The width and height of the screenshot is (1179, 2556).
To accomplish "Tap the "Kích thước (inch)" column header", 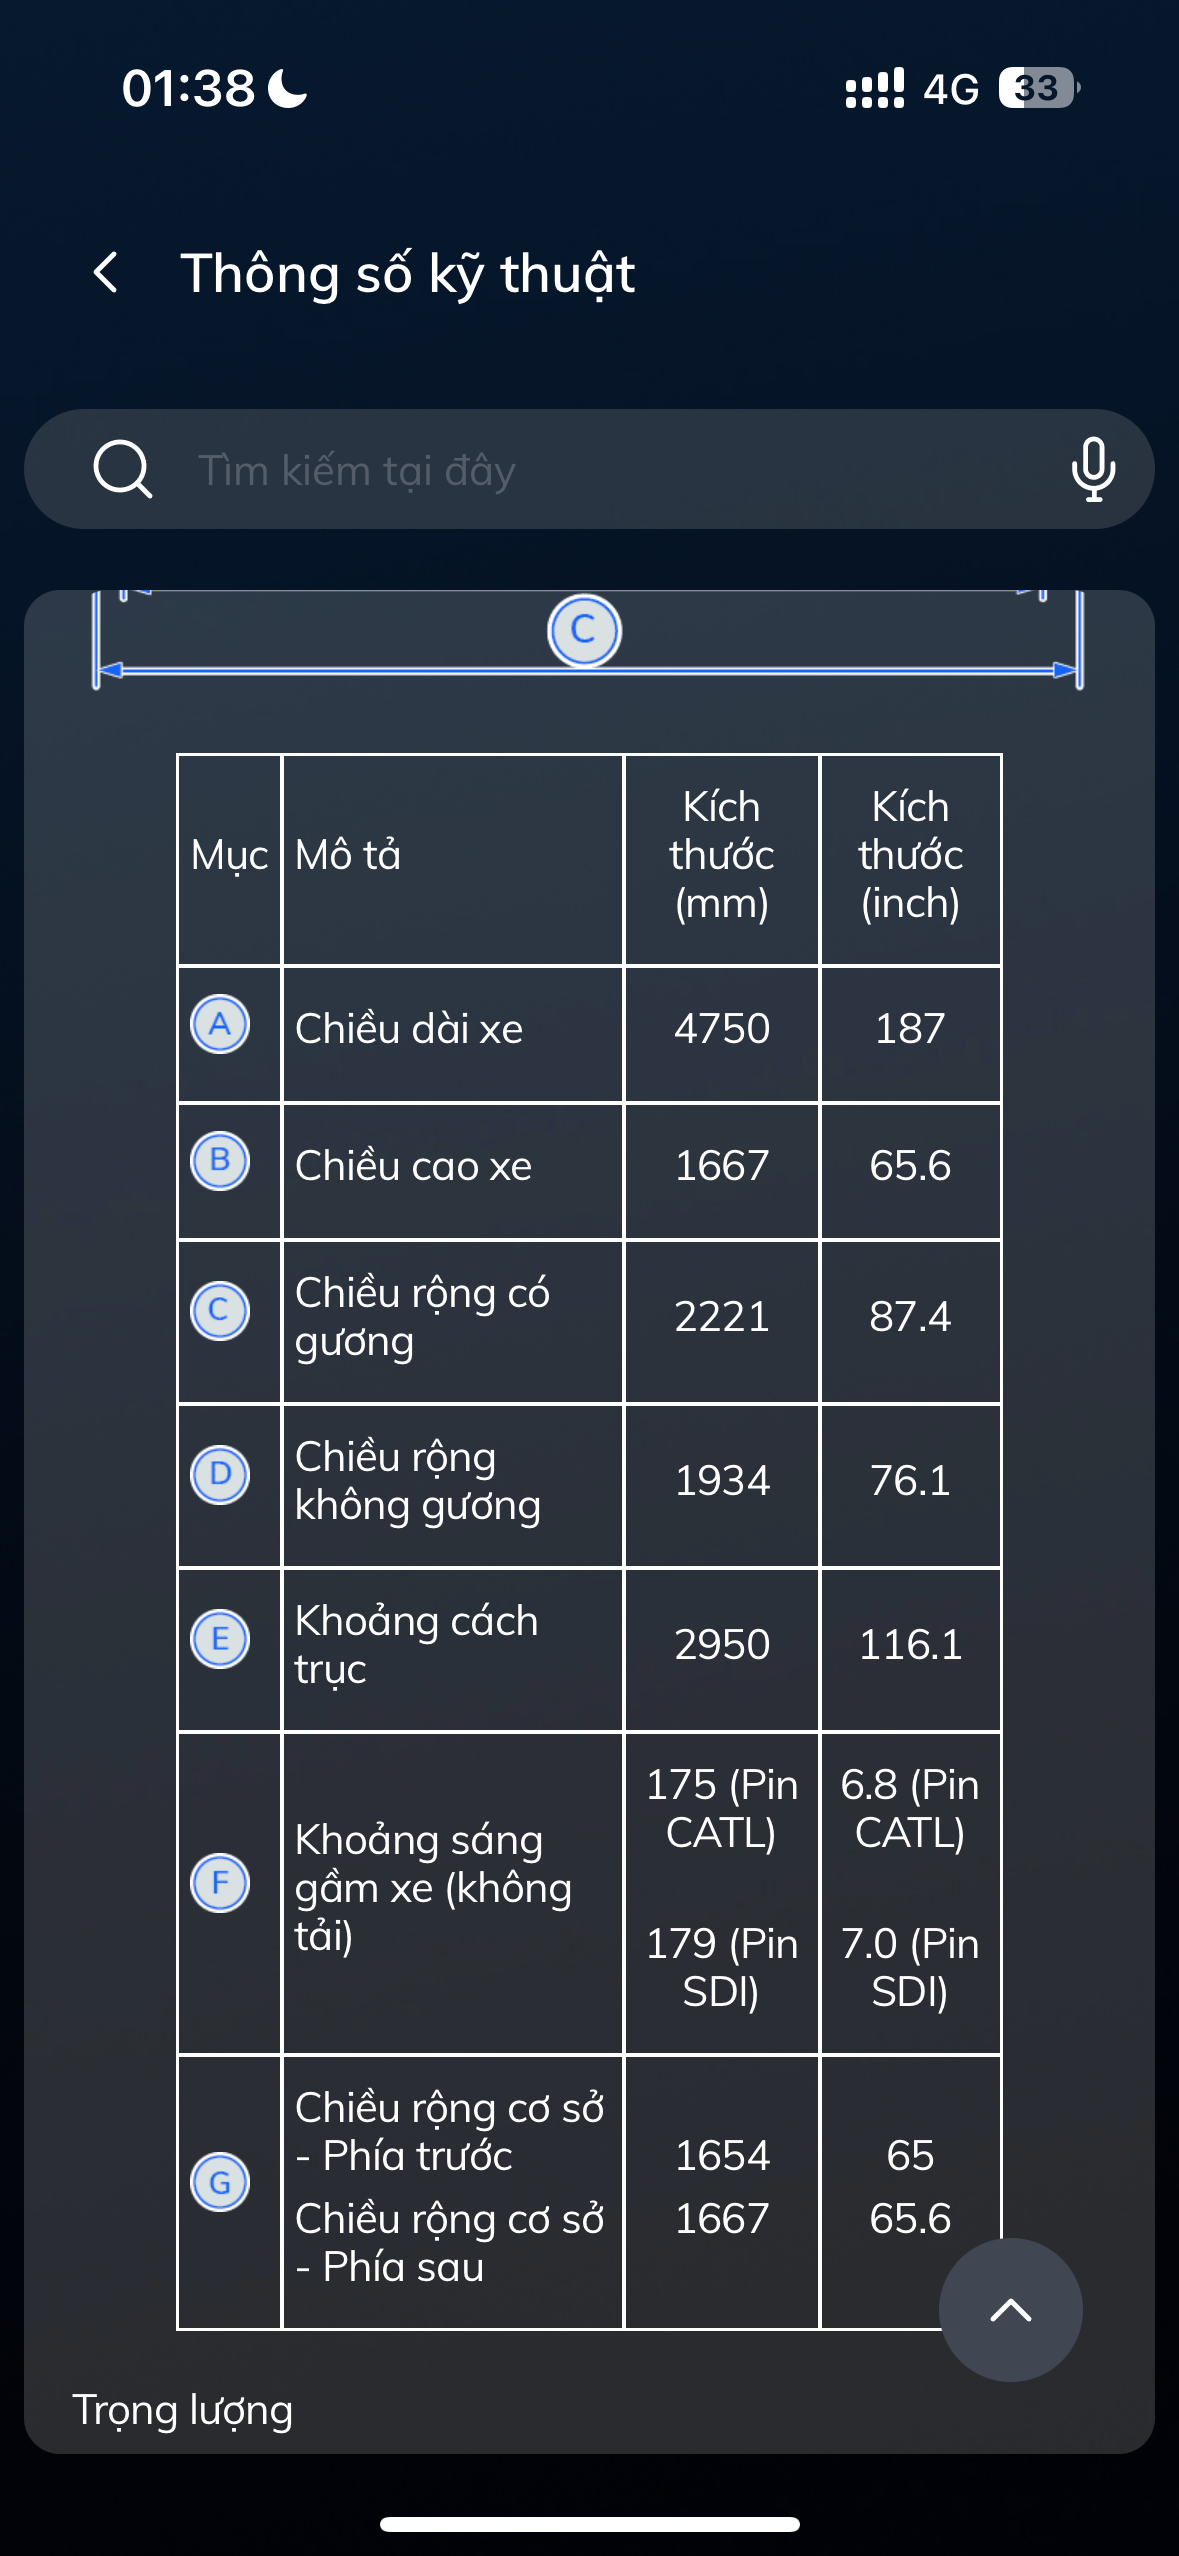I will tap(910, 856).
